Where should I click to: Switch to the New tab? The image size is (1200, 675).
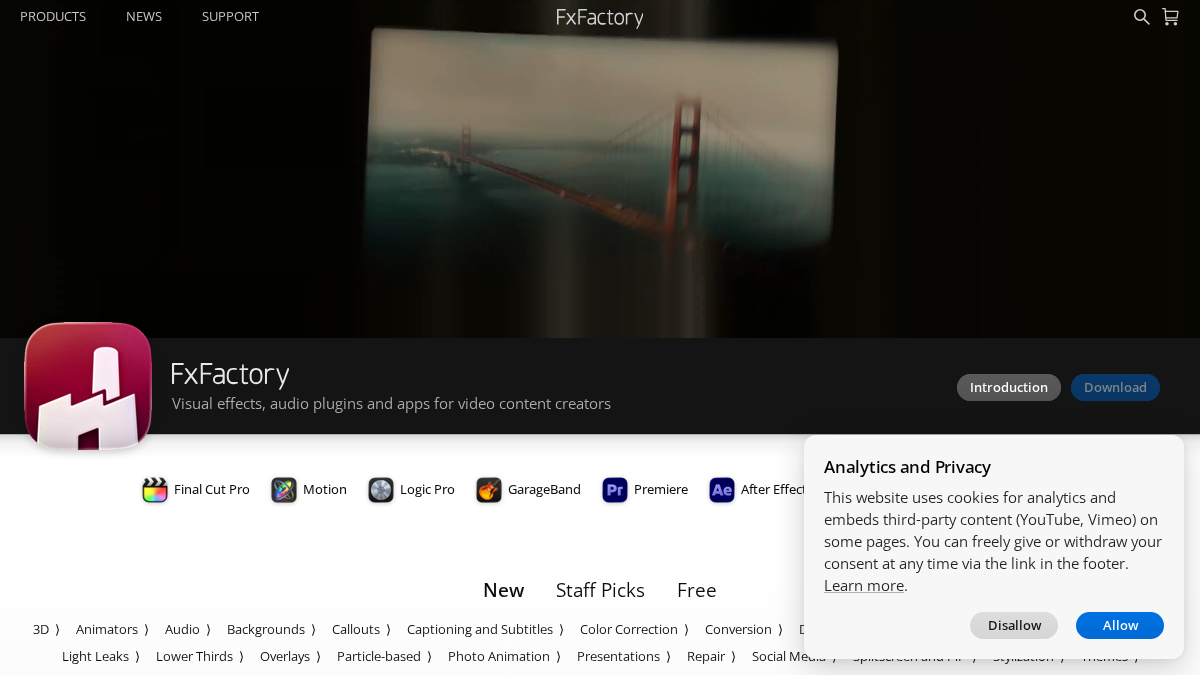click(503, 590)
